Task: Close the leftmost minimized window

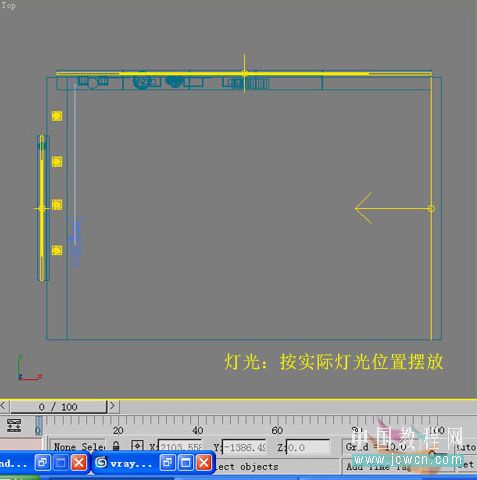Action: tap(79, 463)
